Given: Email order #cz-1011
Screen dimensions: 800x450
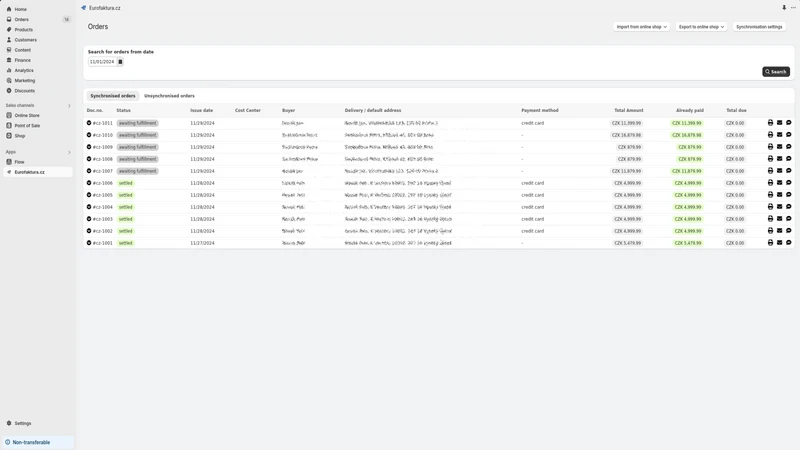Looking at the screenshot, I should pyautogui.click(x=780, y=122).
